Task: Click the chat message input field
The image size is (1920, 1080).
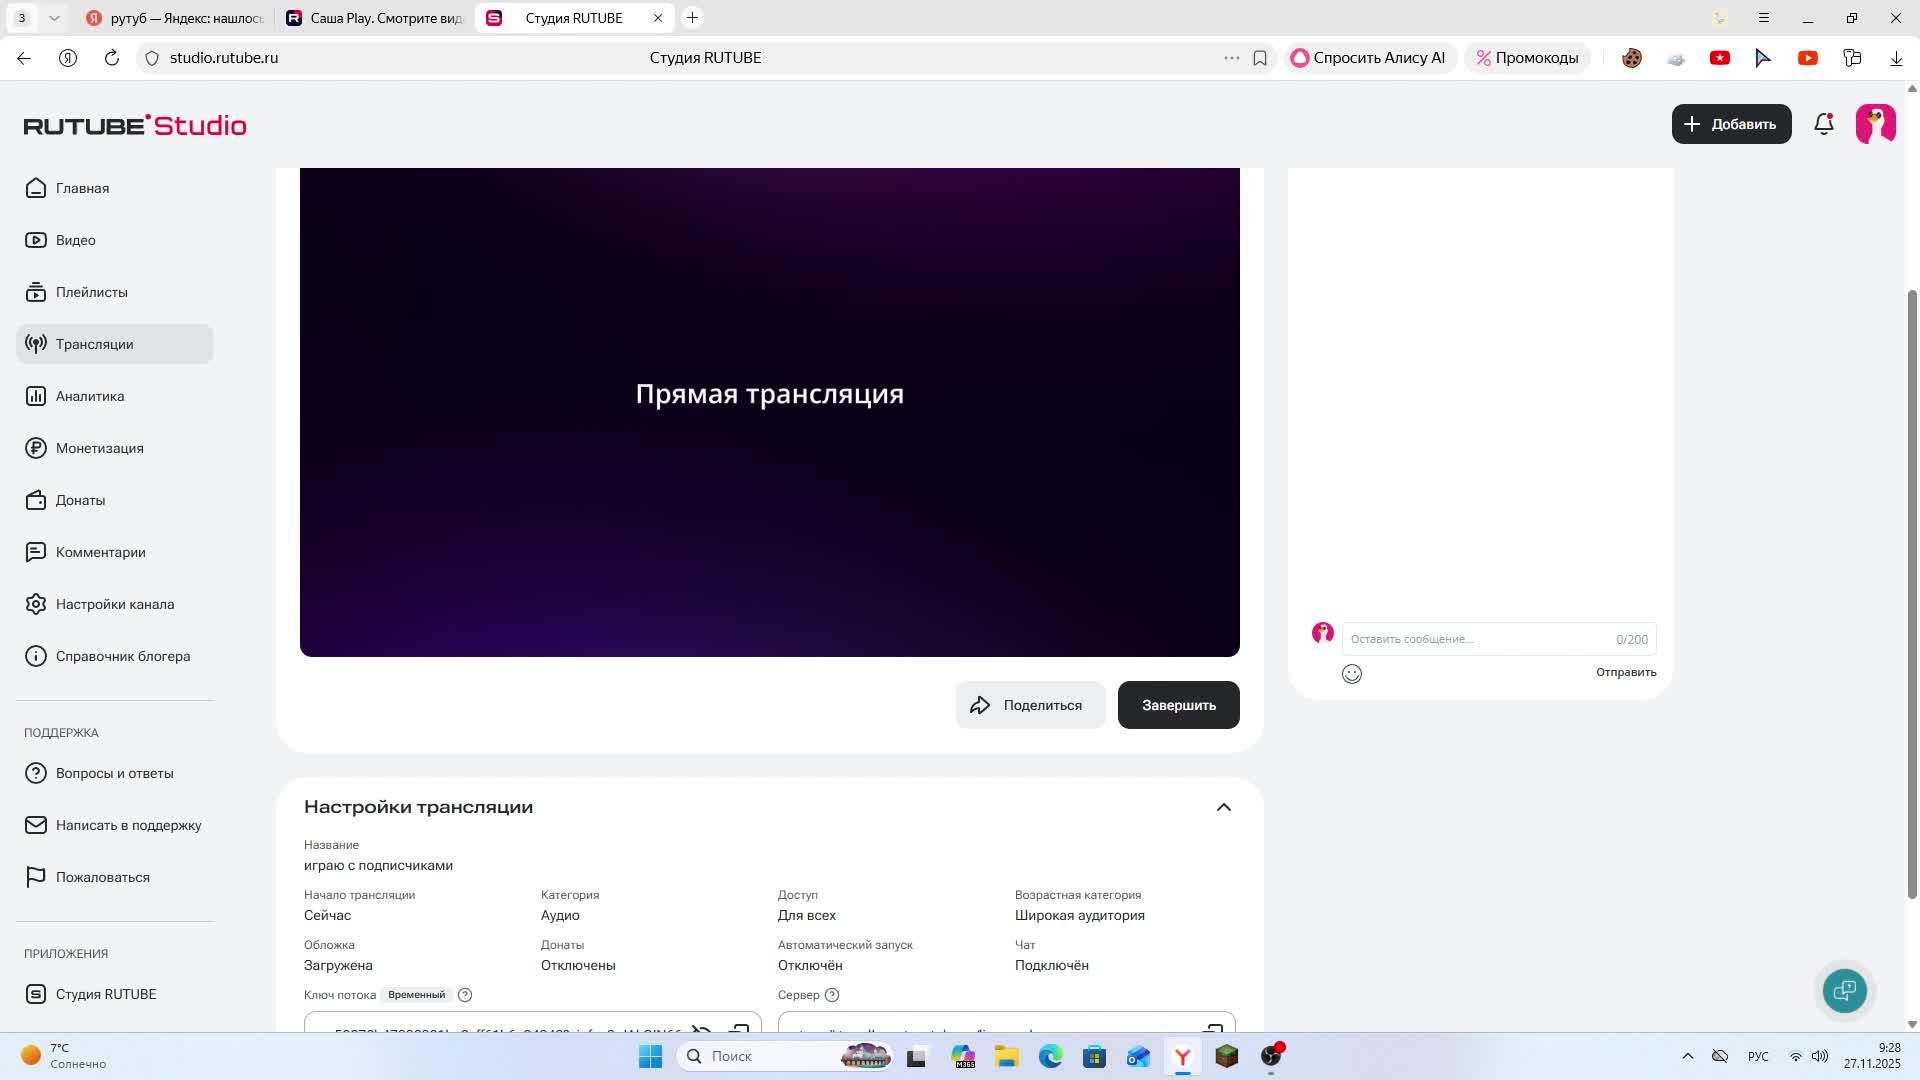Action: (x=1480, y=639)
